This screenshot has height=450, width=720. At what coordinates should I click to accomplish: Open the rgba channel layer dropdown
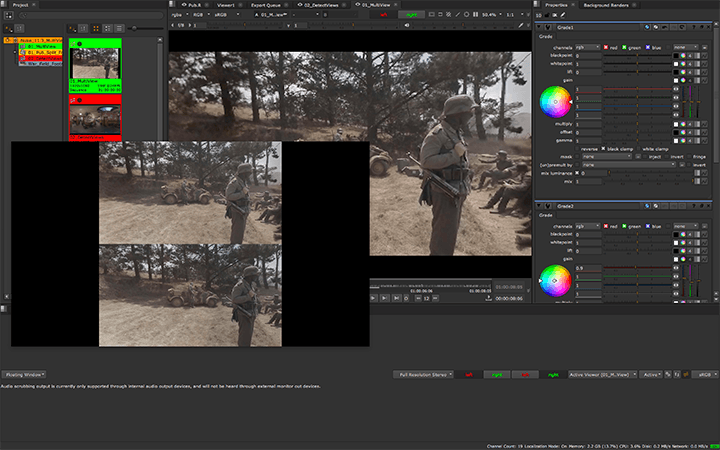178,15
